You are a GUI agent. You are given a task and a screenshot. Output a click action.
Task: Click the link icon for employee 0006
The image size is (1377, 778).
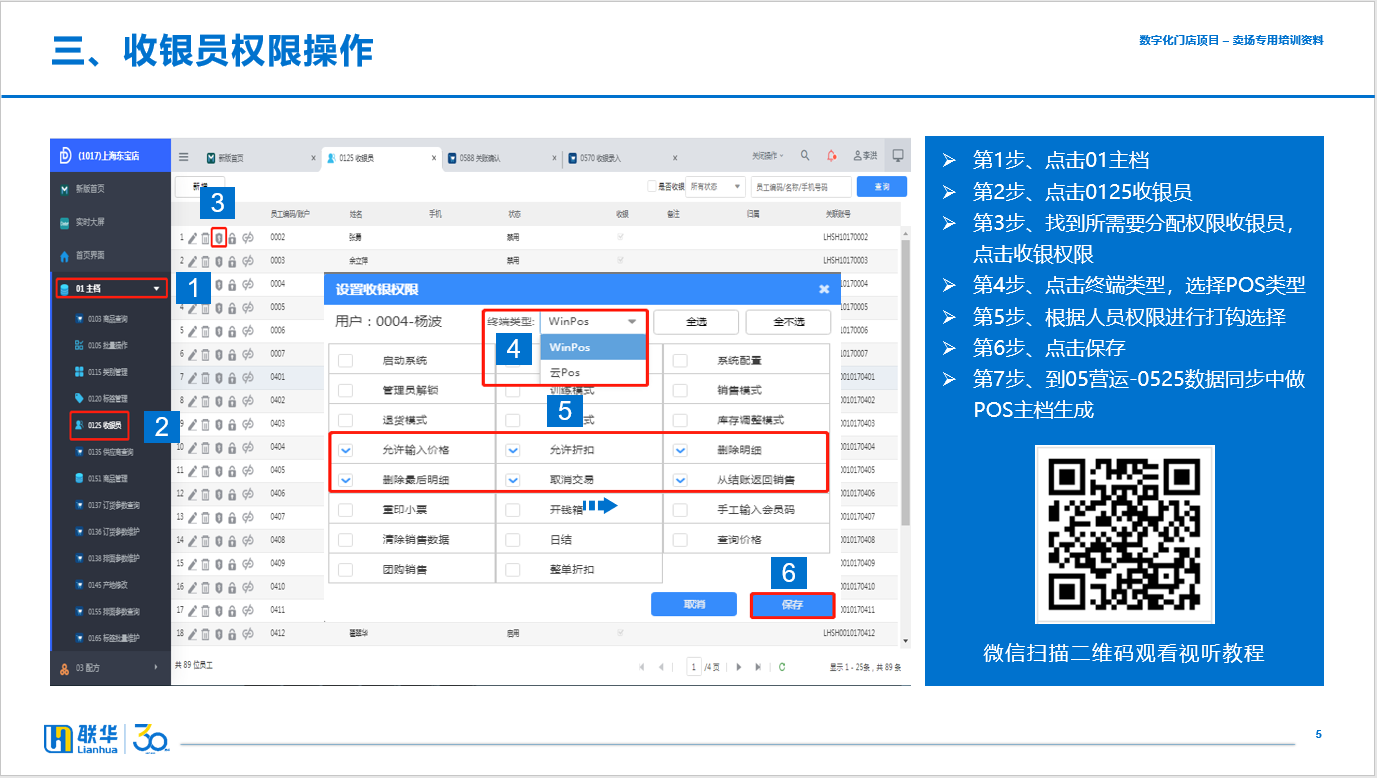point(248,331)
